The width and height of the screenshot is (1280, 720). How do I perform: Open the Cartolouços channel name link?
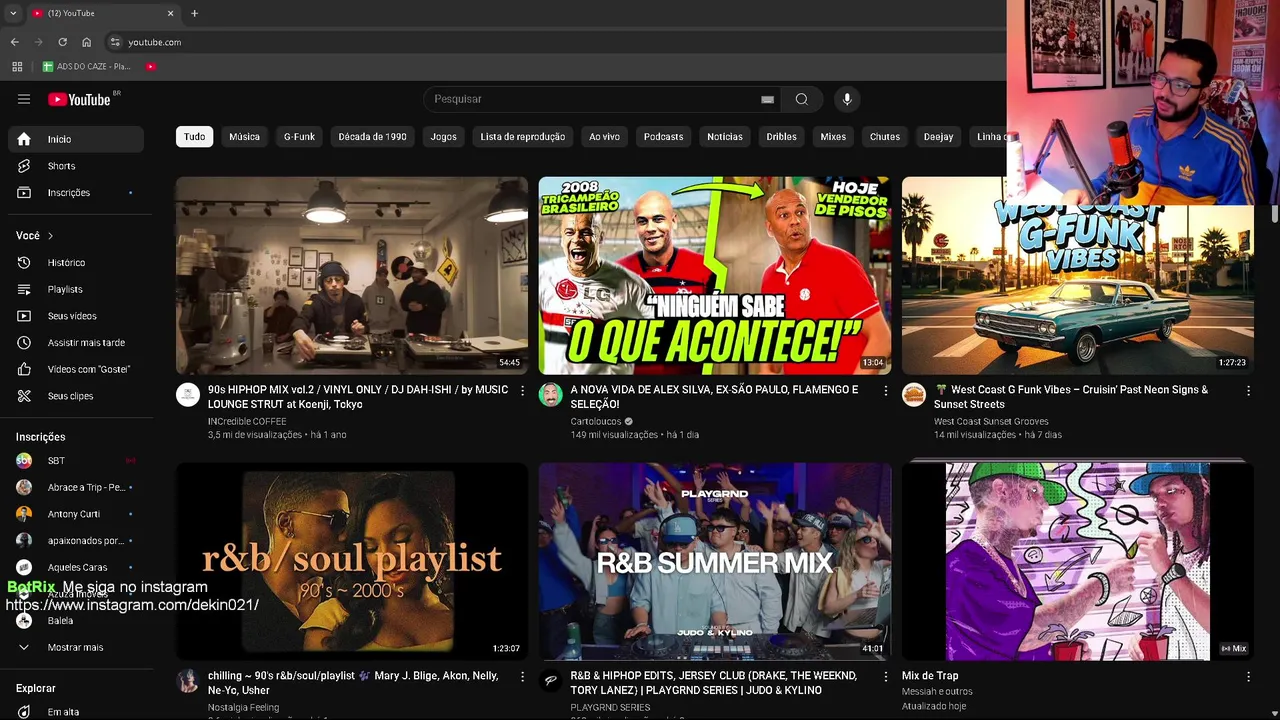coord(596,421)
